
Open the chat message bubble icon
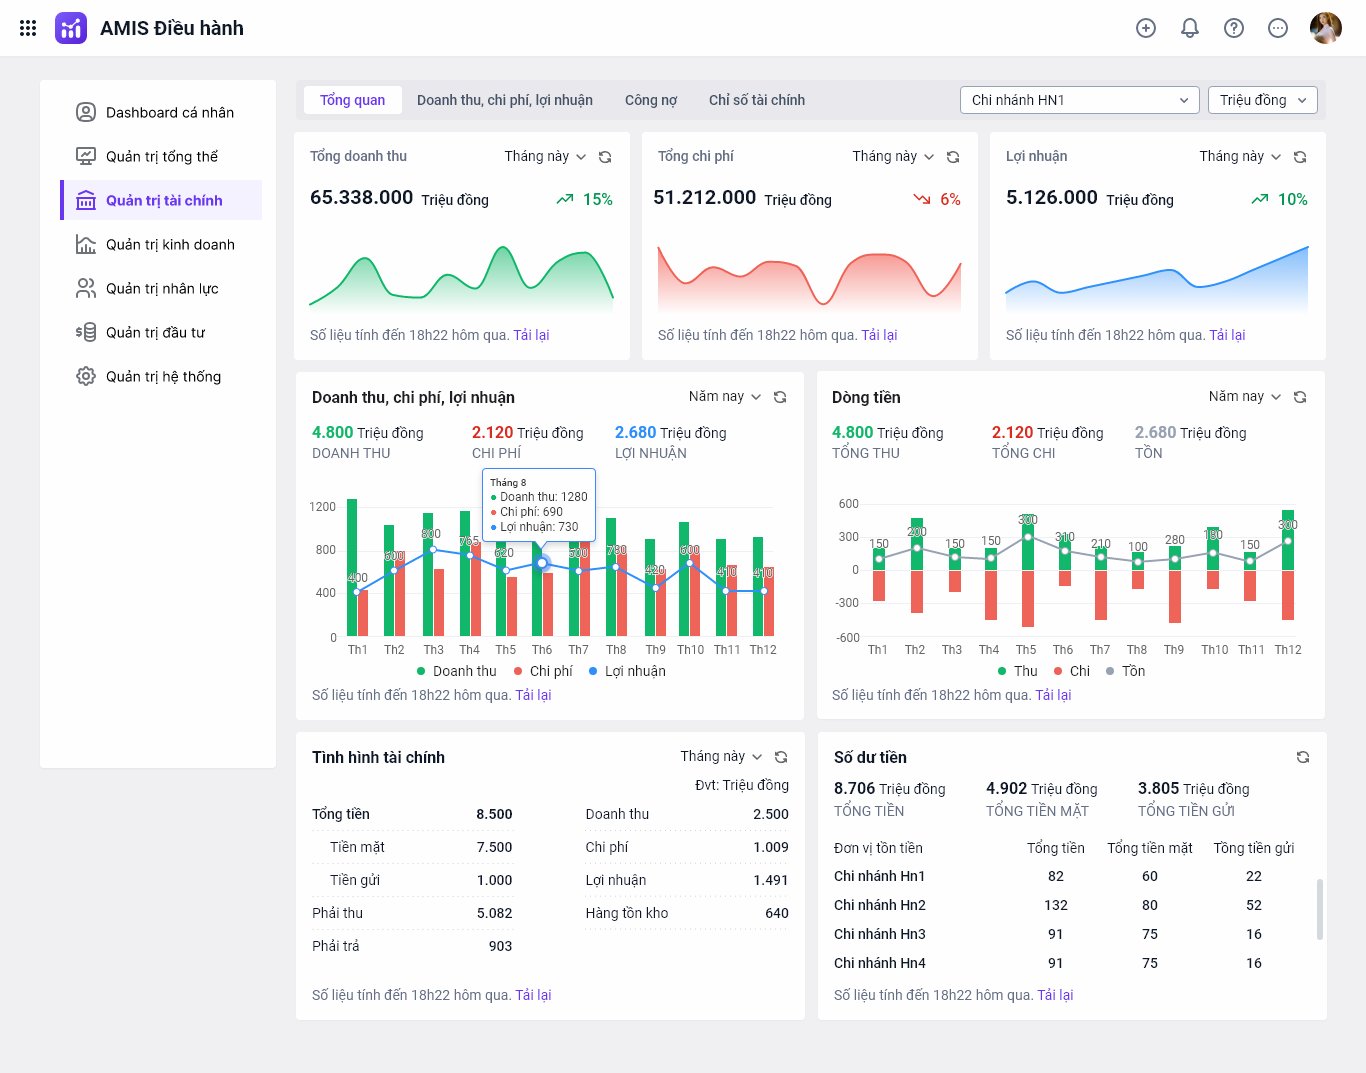[1278, 28]
